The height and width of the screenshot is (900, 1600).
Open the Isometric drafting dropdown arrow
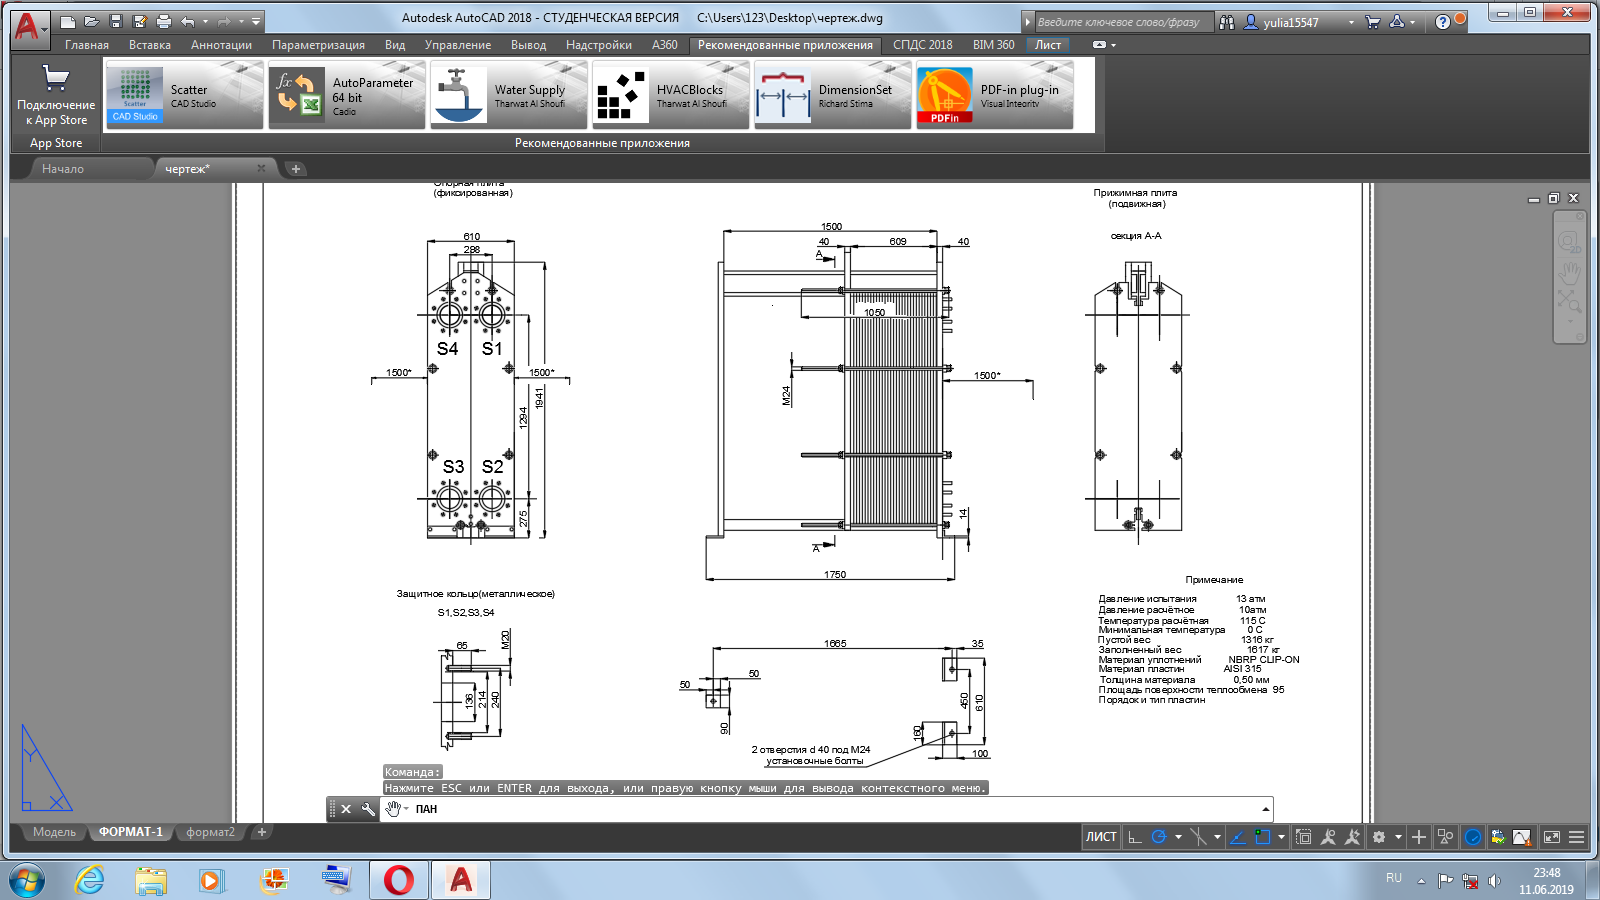1217,837
